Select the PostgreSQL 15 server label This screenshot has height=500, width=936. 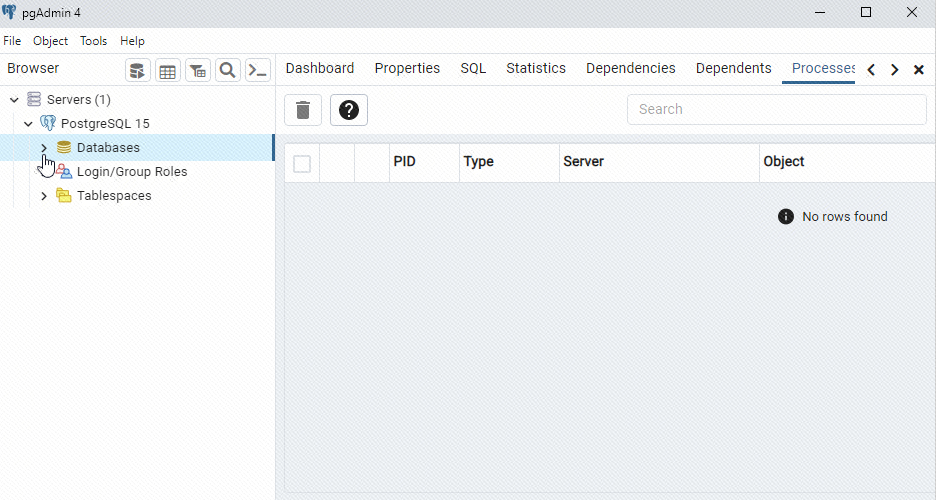(105, 124)
